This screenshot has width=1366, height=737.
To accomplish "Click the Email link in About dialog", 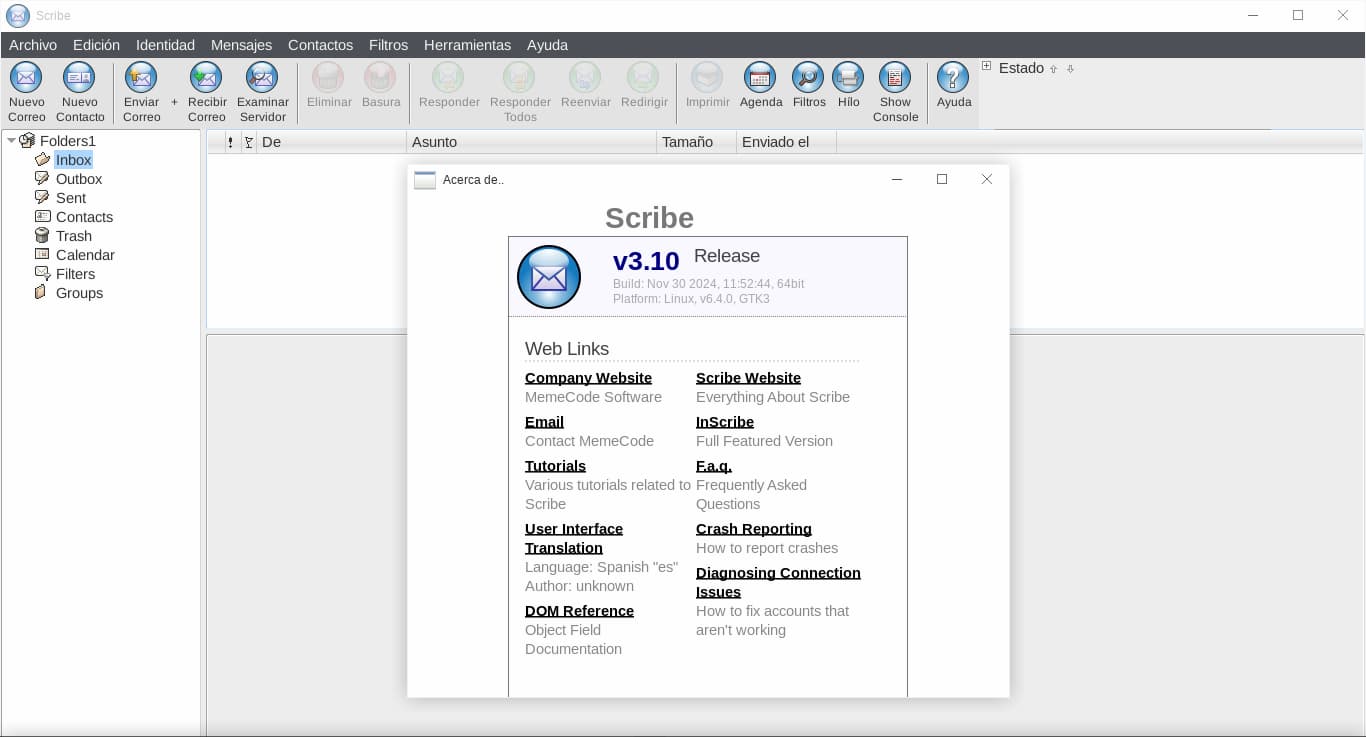I will click(544, 422).
